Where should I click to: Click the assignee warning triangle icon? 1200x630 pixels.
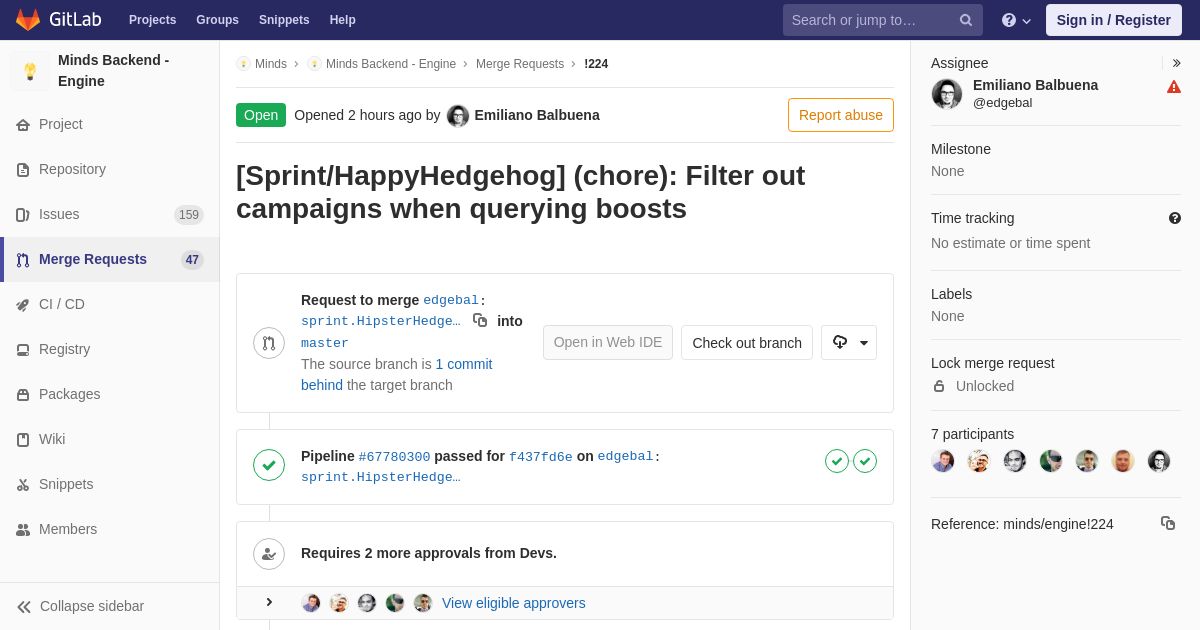tap(1174, 87)
